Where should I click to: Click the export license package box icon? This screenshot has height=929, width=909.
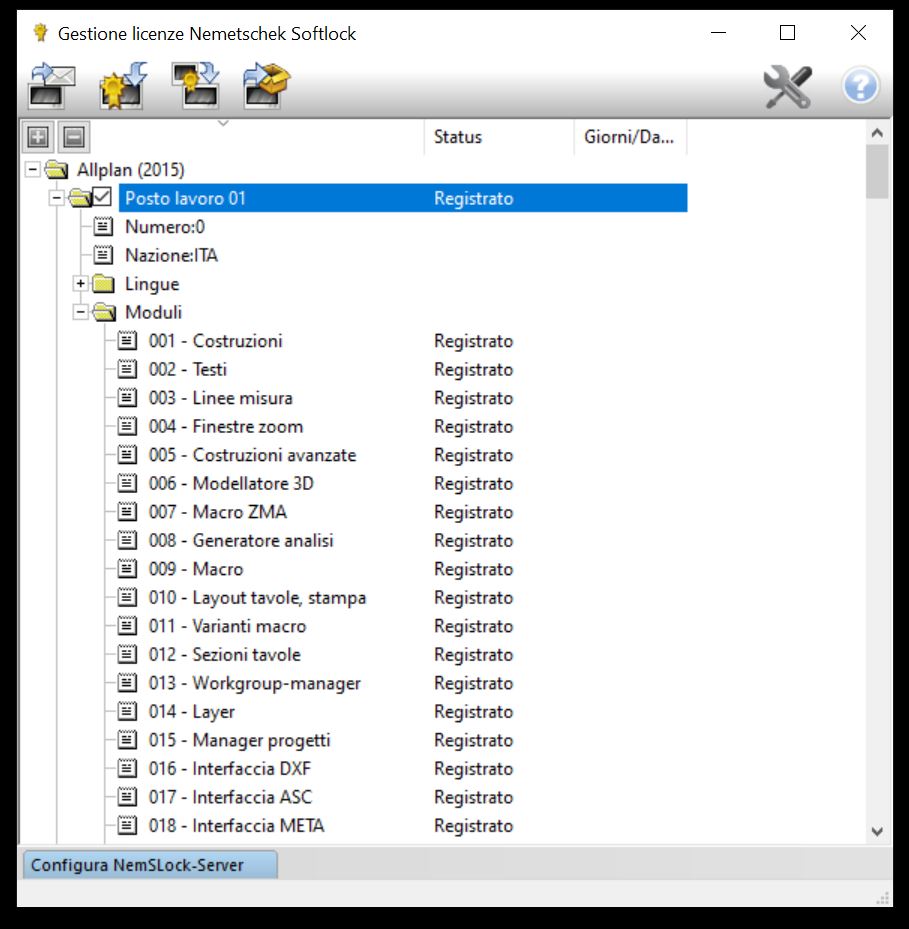(266, 86)
